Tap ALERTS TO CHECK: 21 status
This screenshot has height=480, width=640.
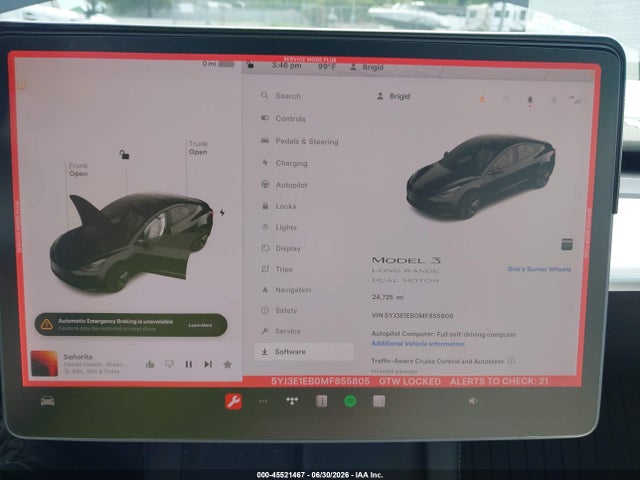499,381
